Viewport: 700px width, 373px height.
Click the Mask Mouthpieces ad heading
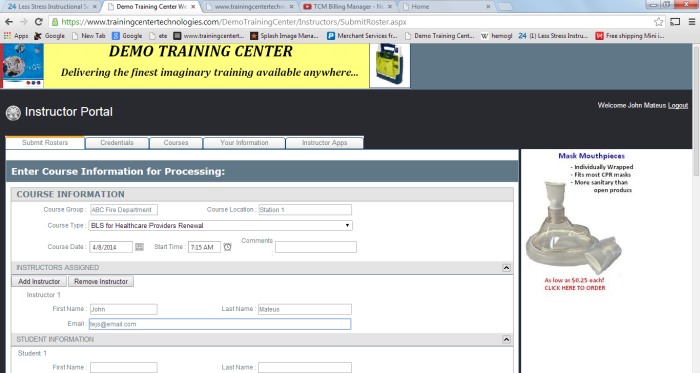[x=592, y=156]
